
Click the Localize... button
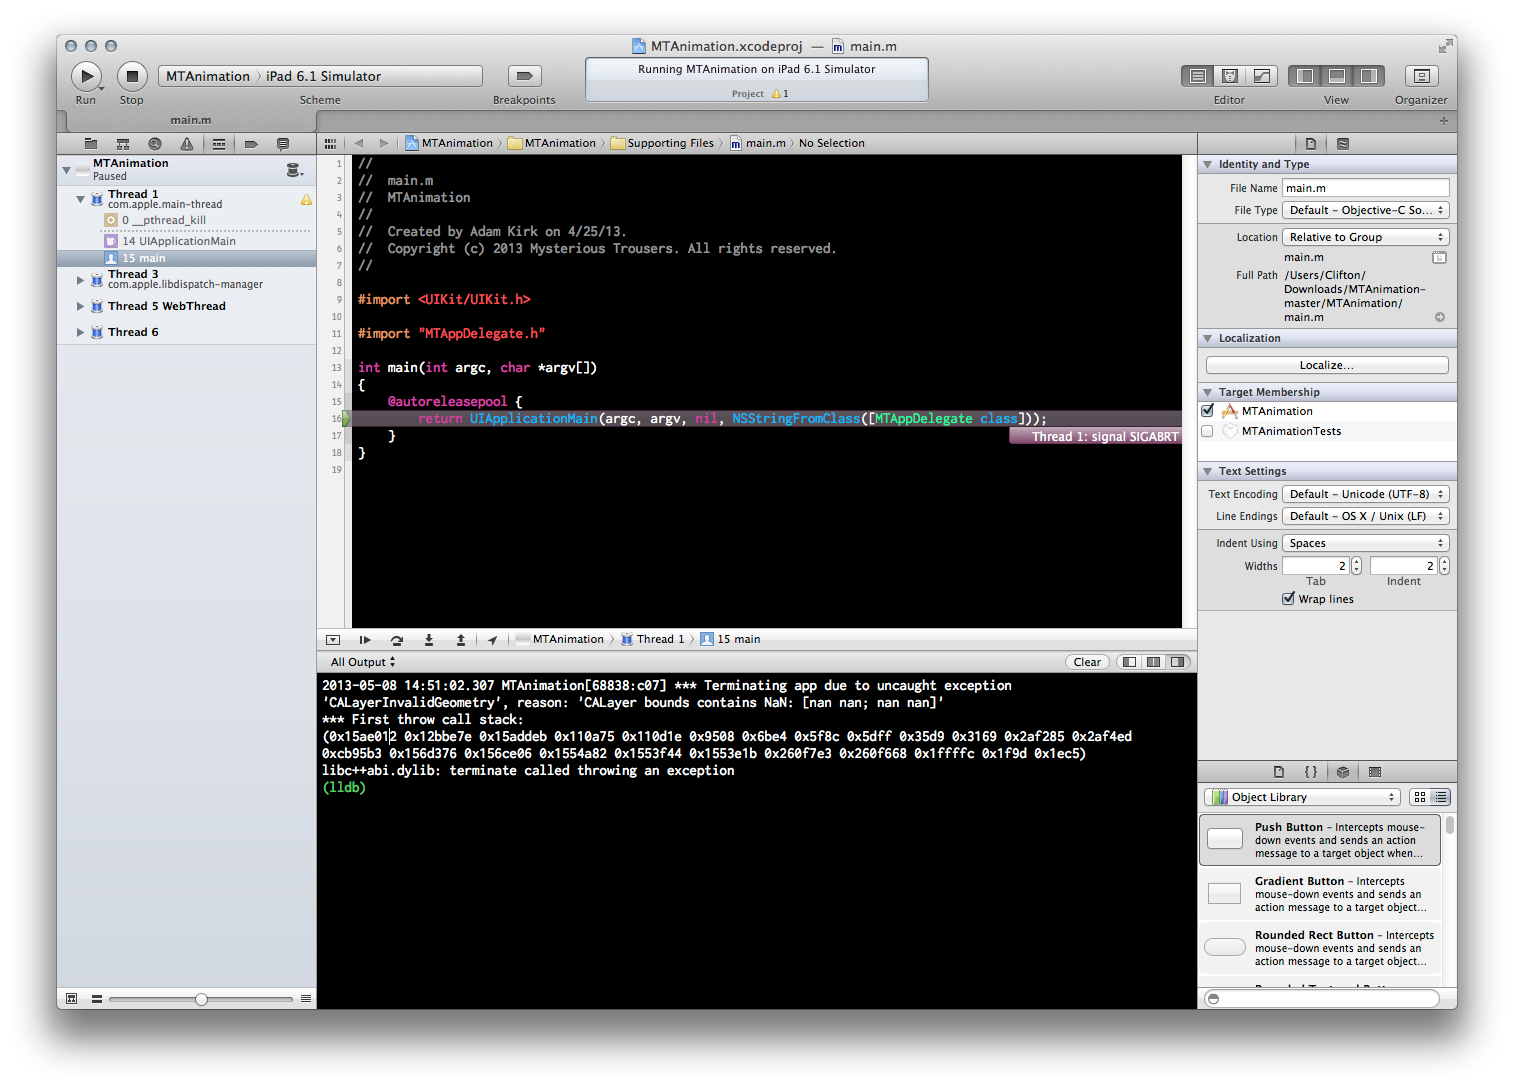click(1327, 365)
